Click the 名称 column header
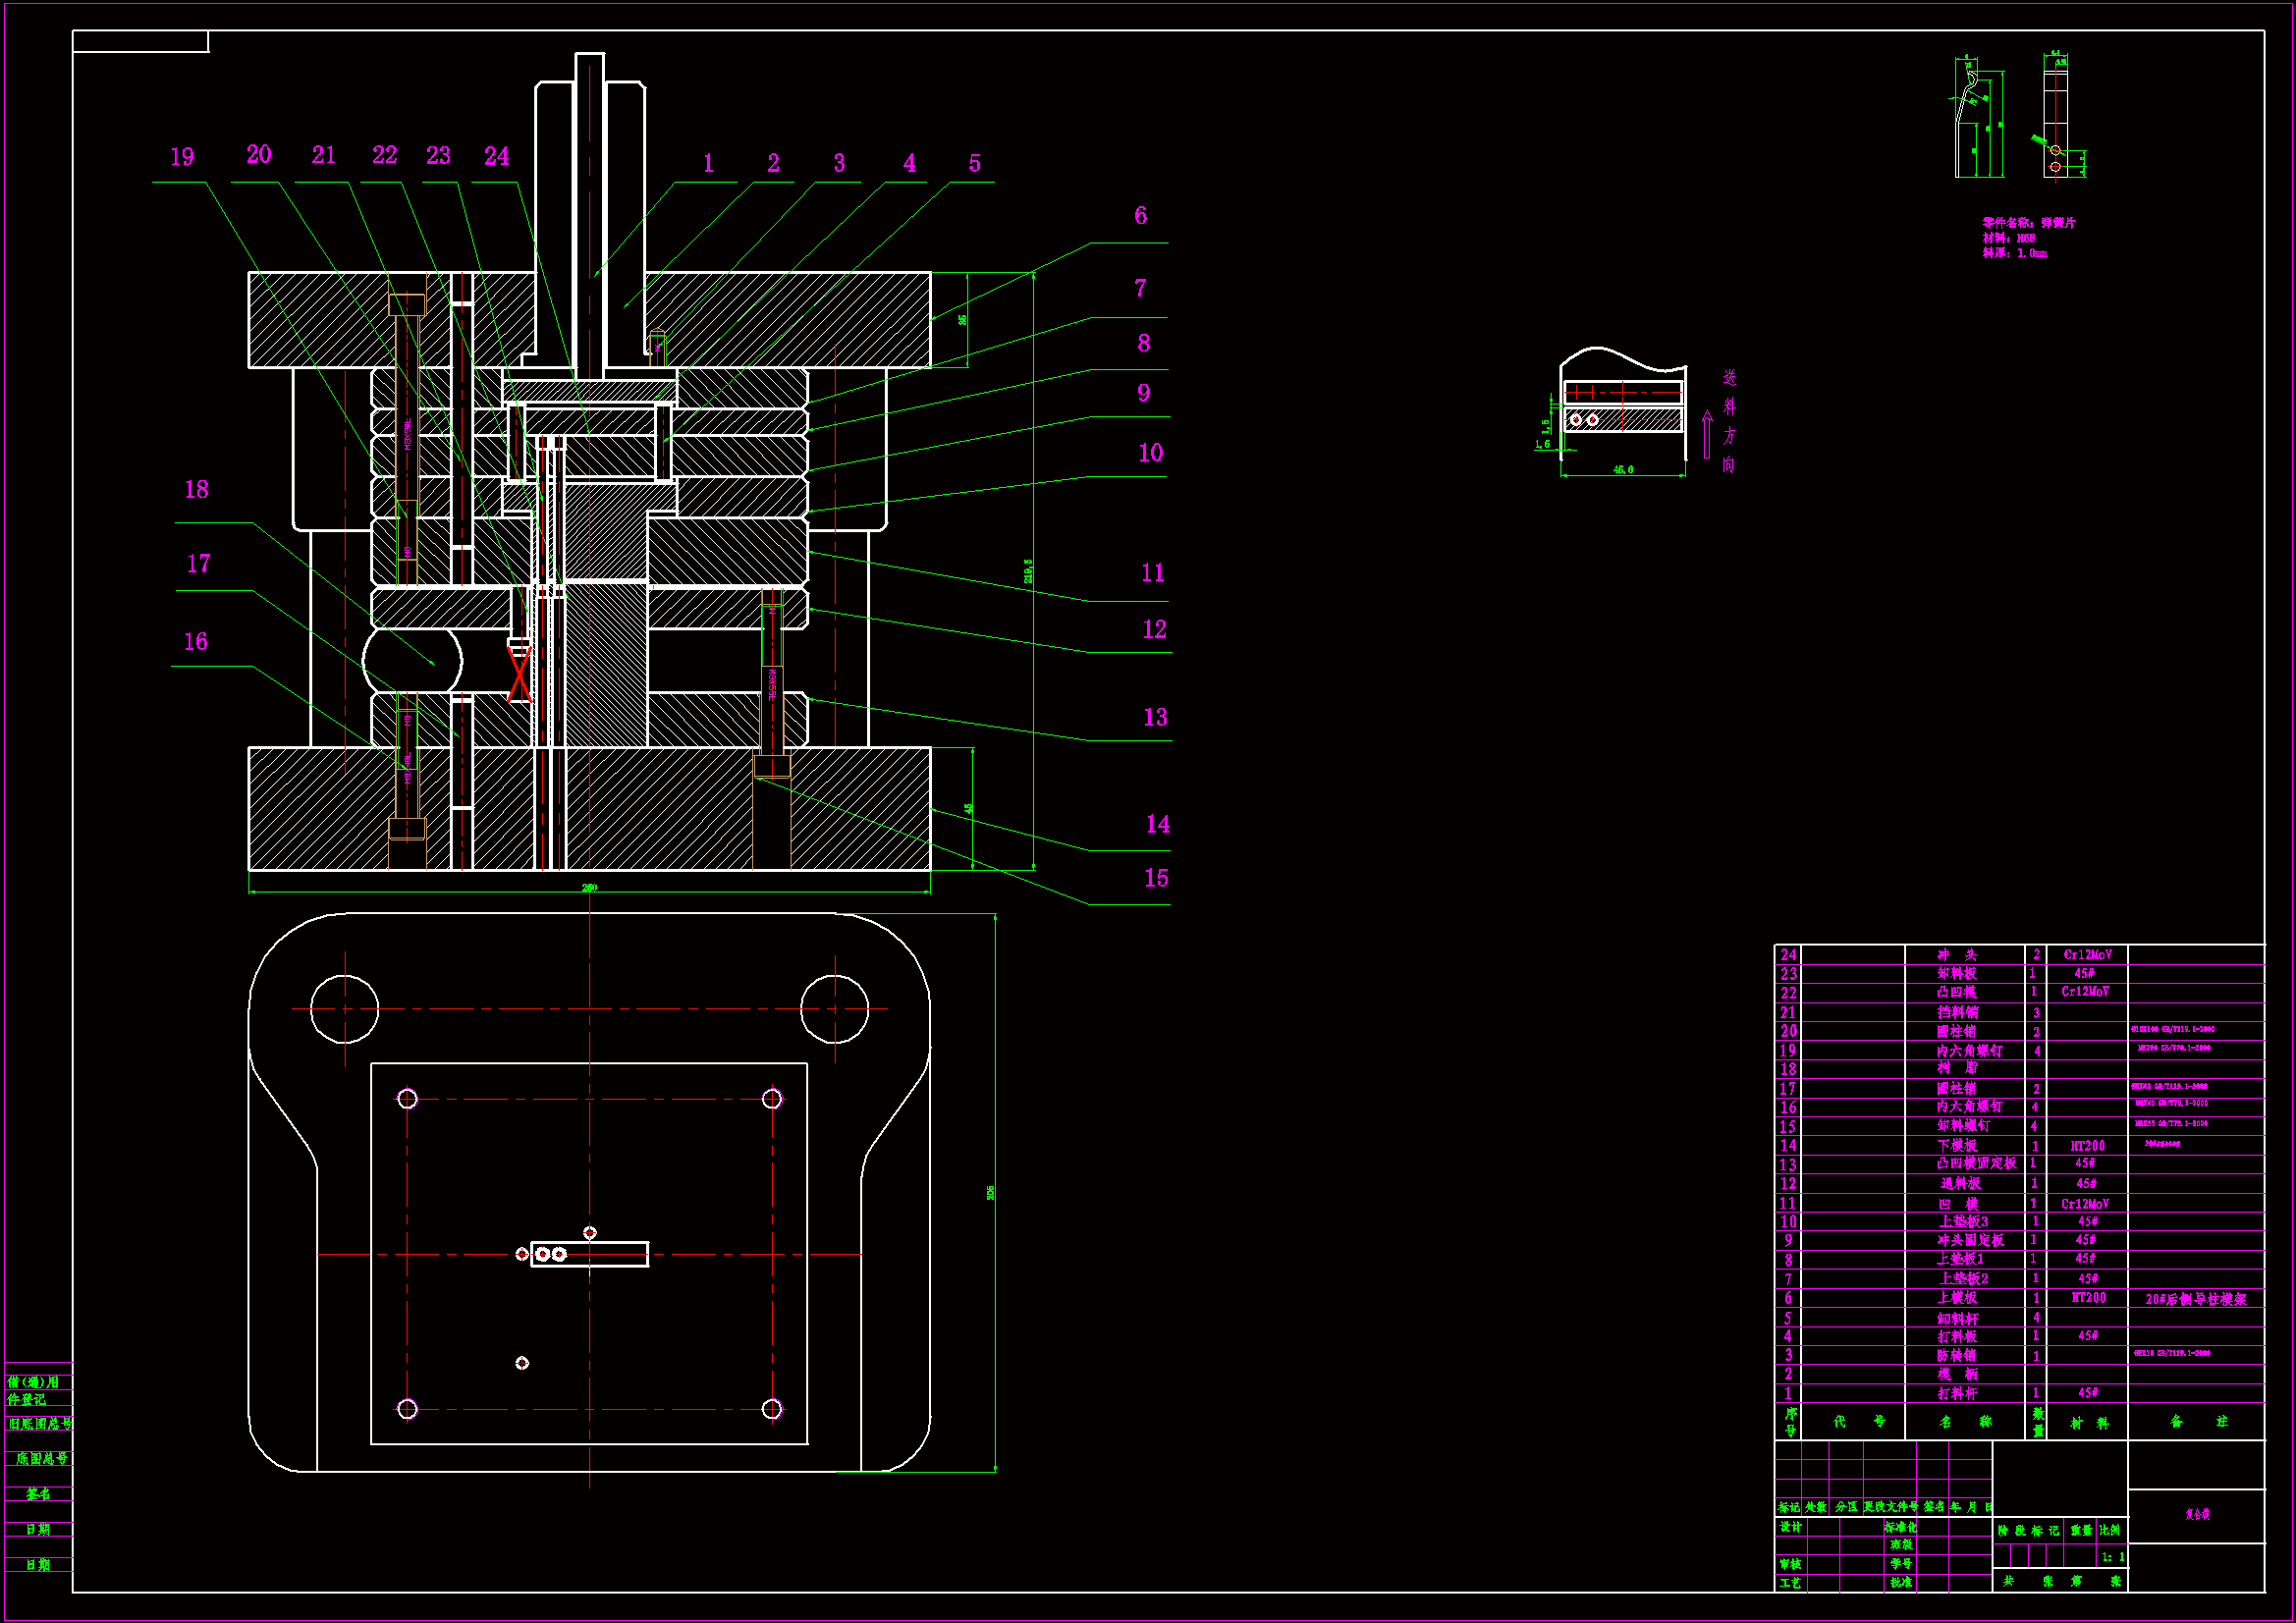Viewport: 2296px width, 1623px height. (x=1964, y=1422)
